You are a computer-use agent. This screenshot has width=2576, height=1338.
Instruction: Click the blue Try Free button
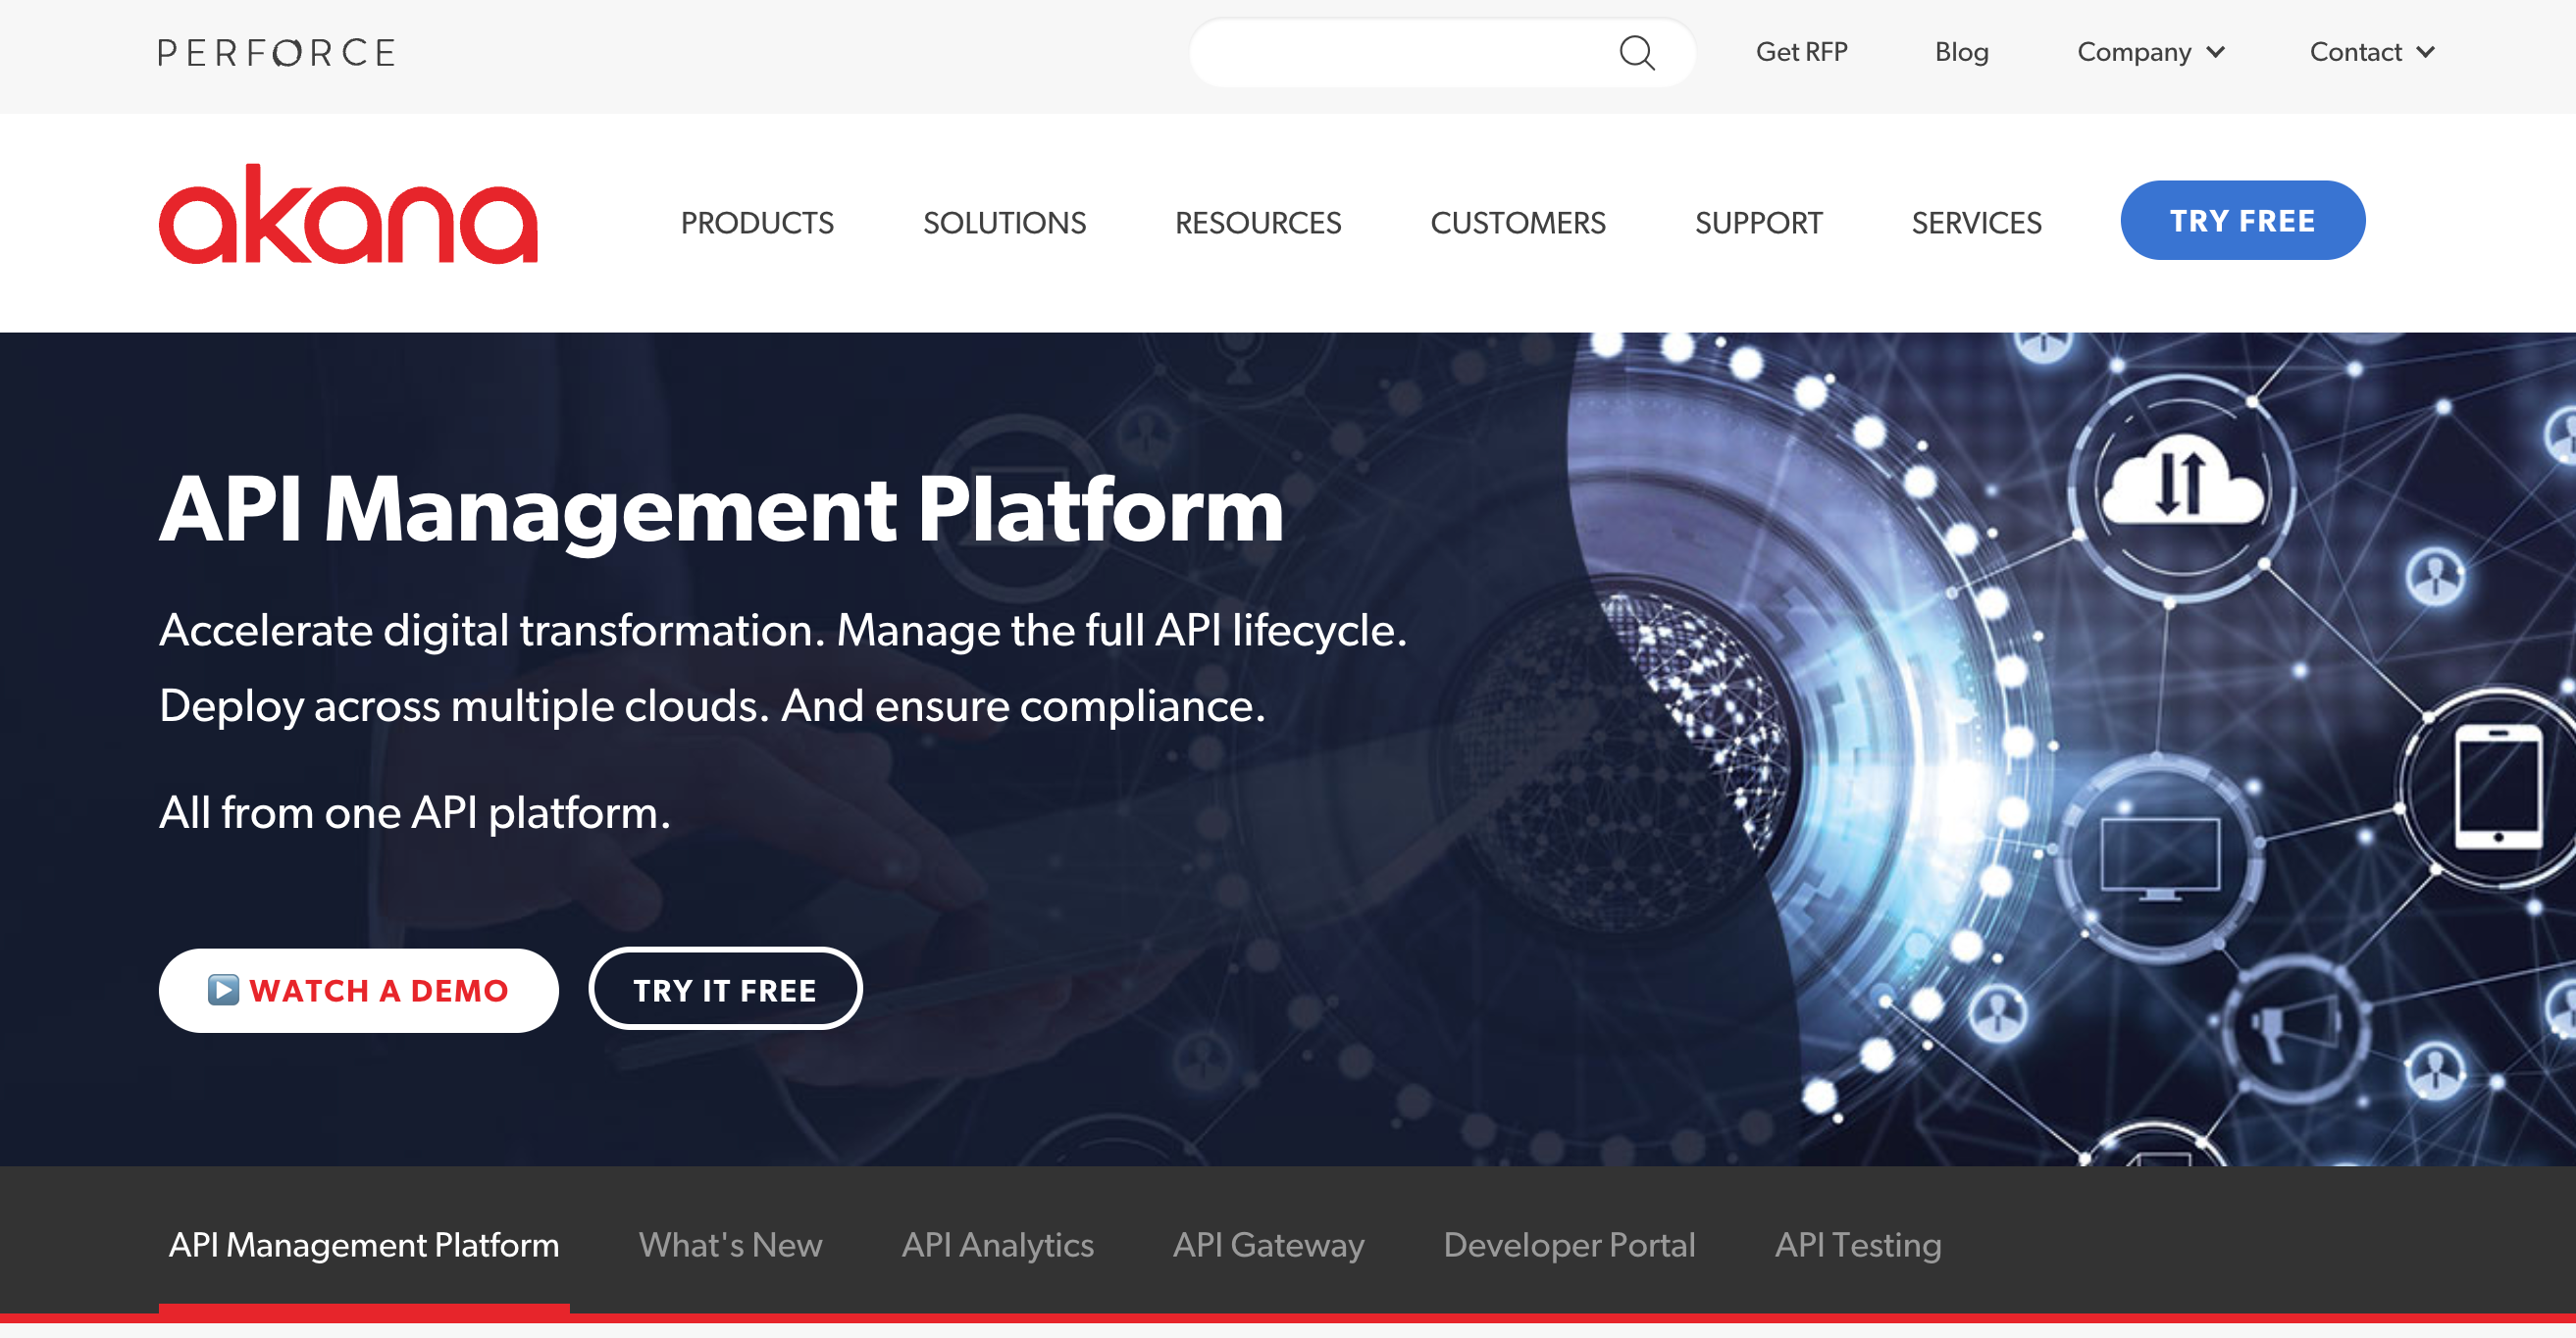tap(2242, 220)
